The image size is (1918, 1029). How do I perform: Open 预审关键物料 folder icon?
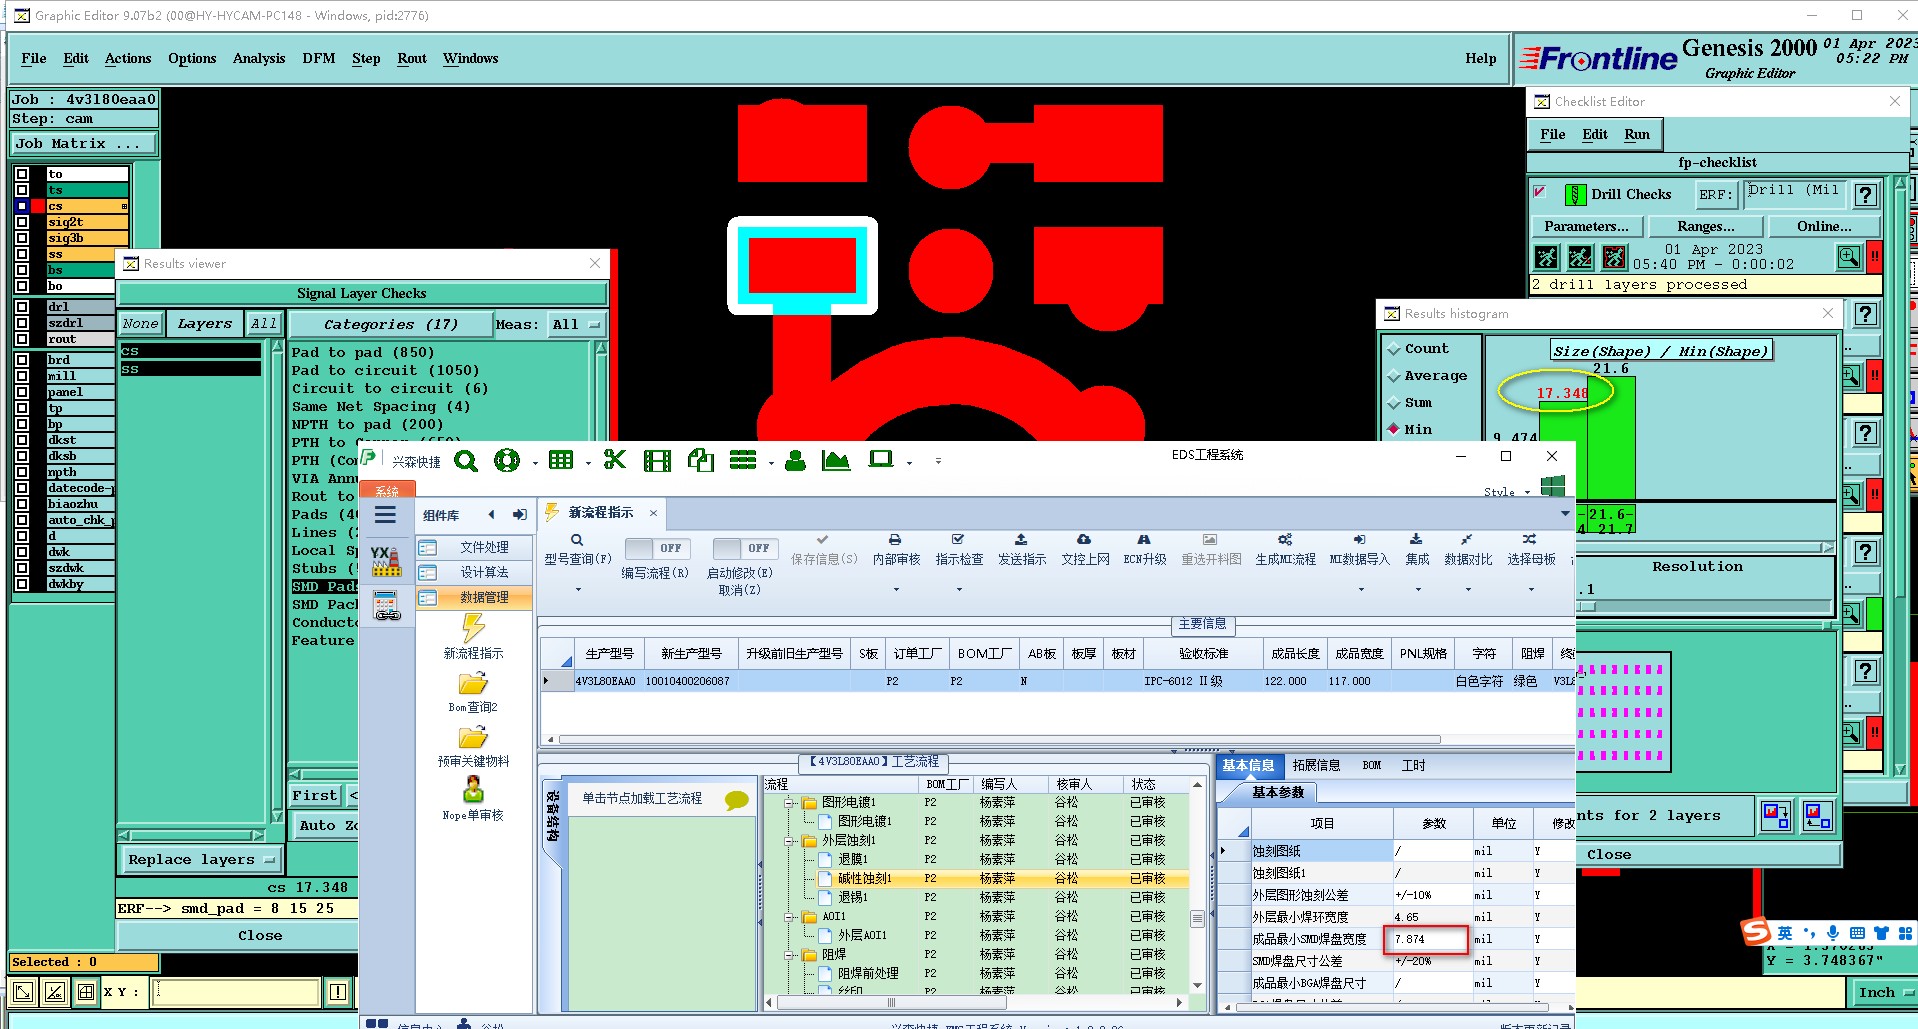[x=473, y=738]
